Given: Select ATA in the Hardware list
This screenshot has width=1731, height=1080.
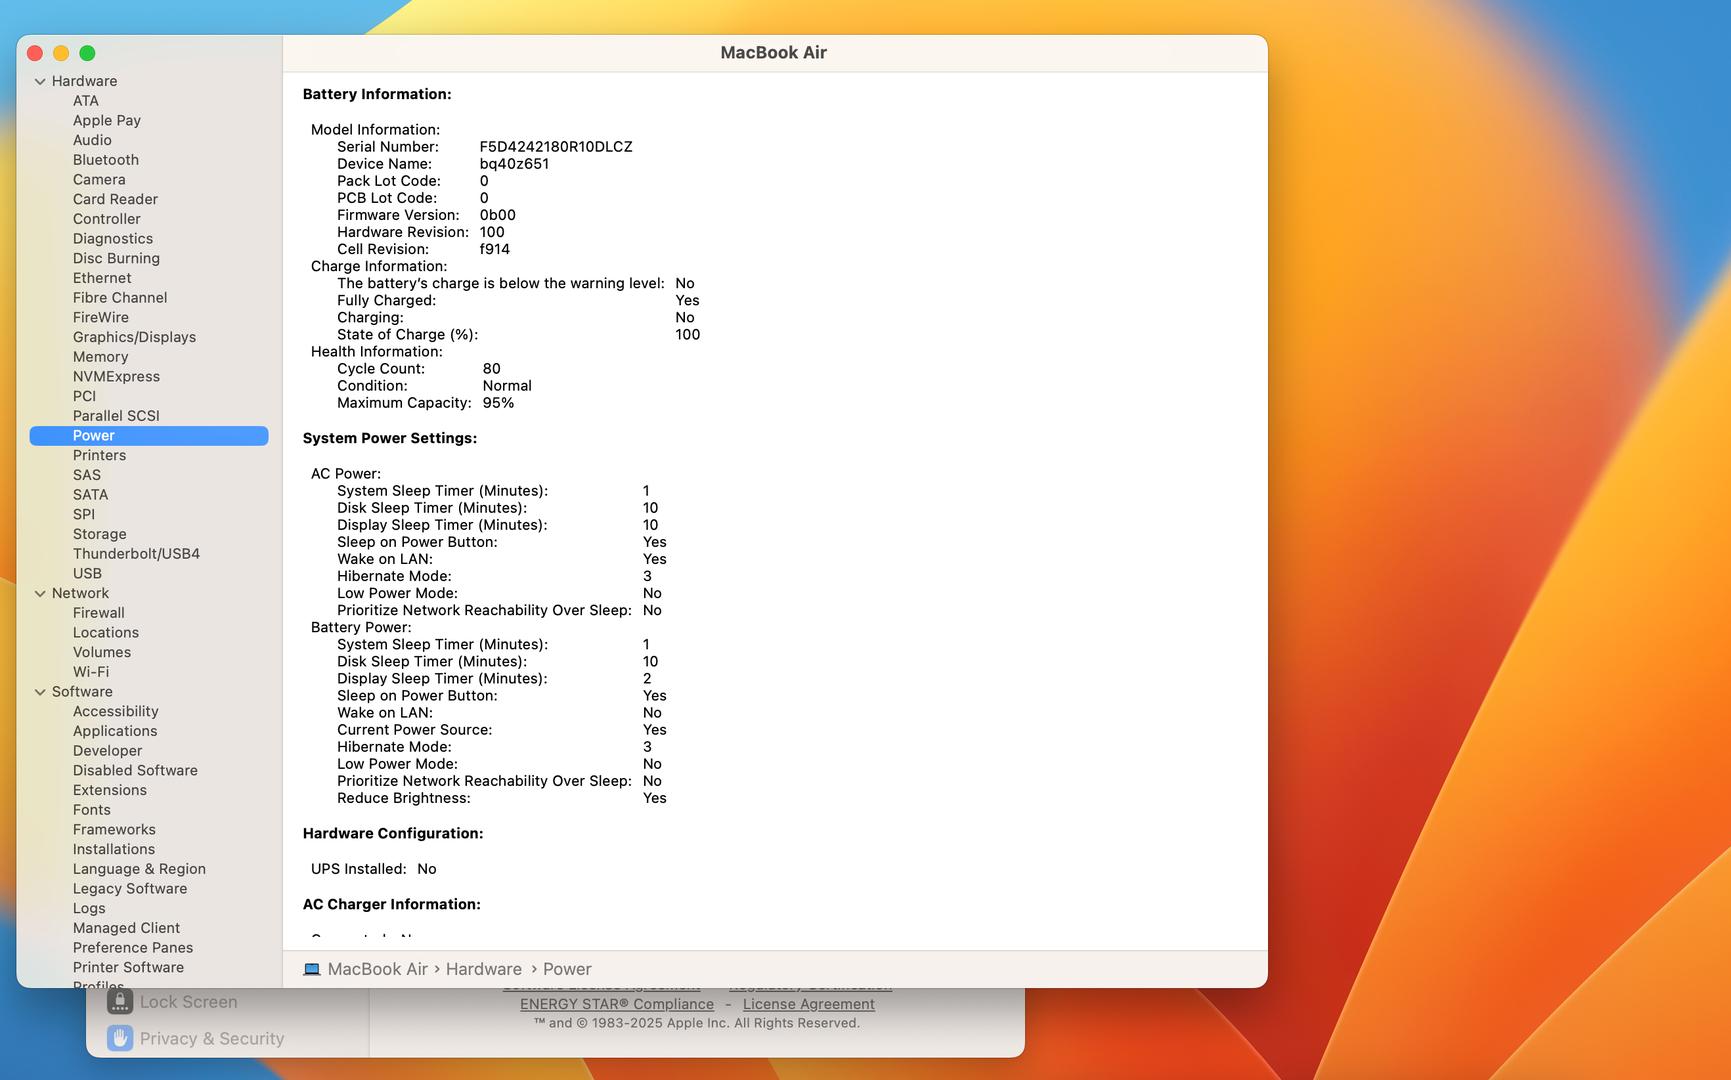Looking at the screenshot, I should 86,101.
